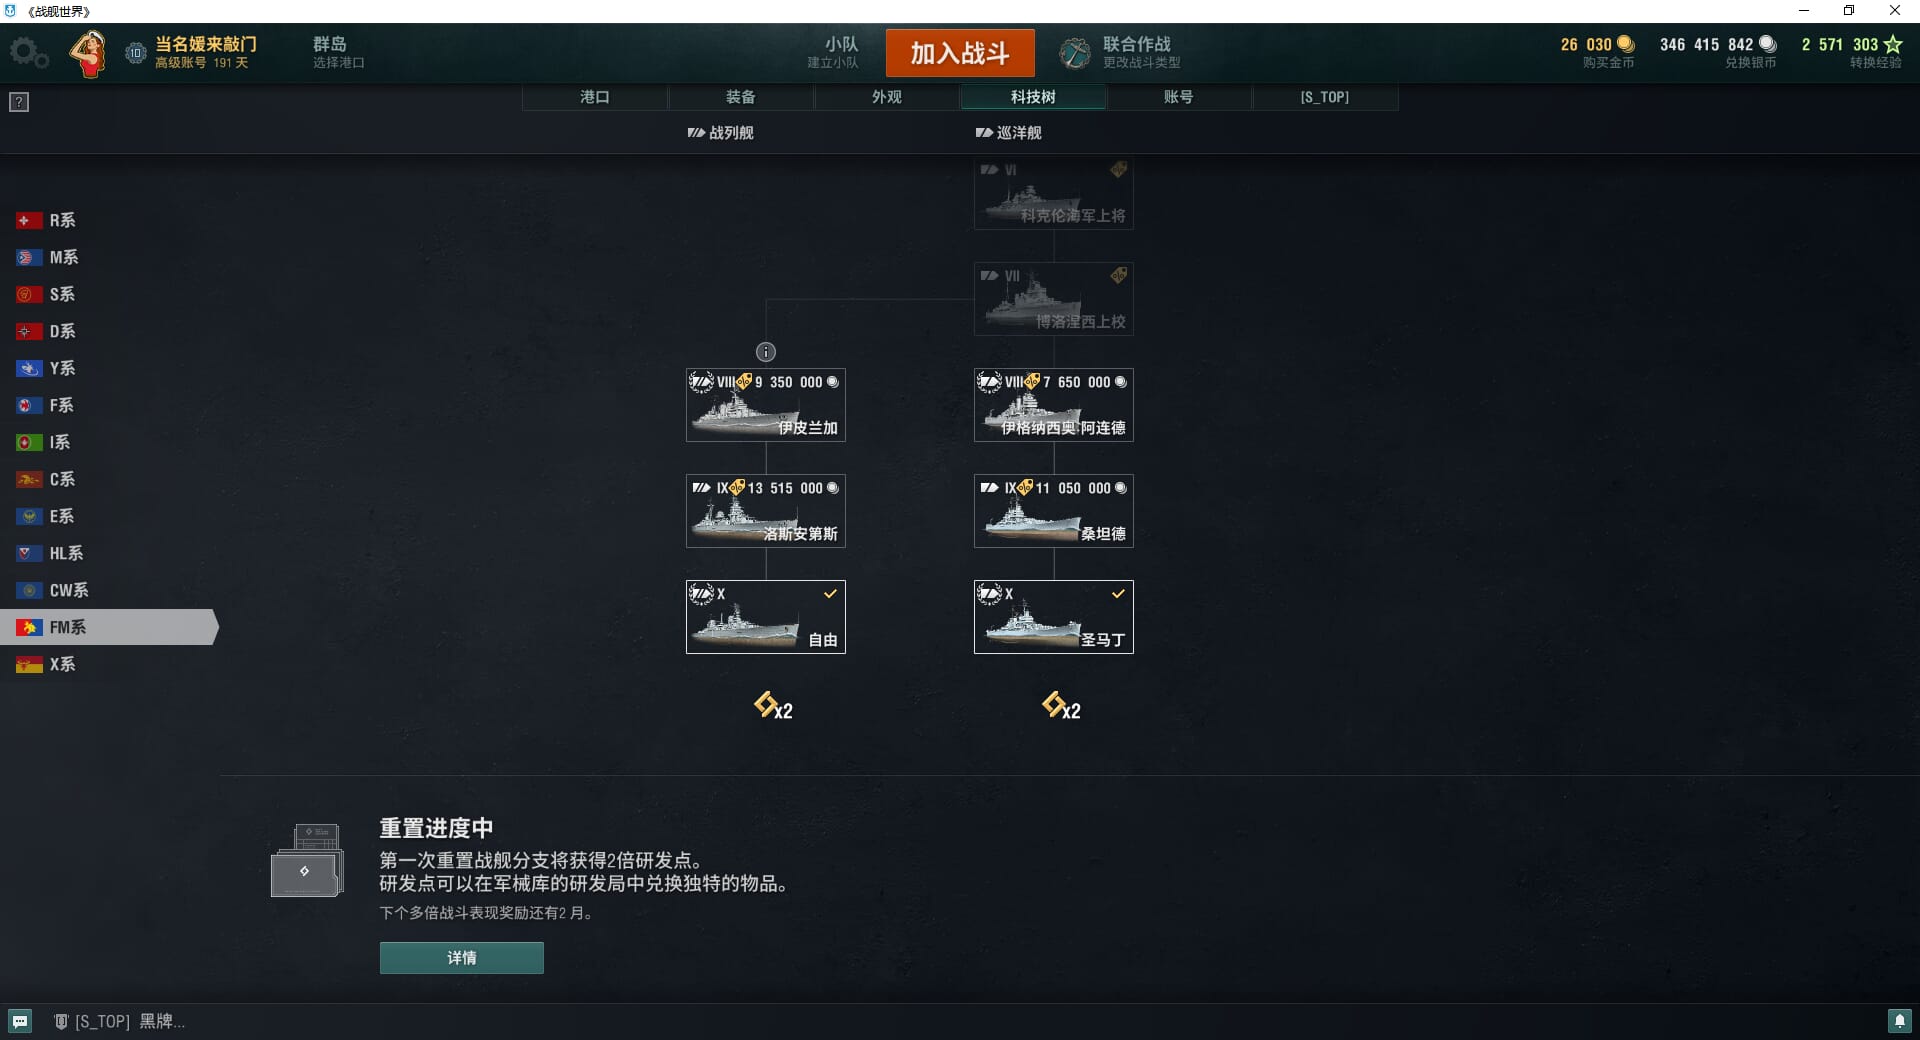Open 群岛 port selection dropdown

pyautogui.click(x=339, y=53)
